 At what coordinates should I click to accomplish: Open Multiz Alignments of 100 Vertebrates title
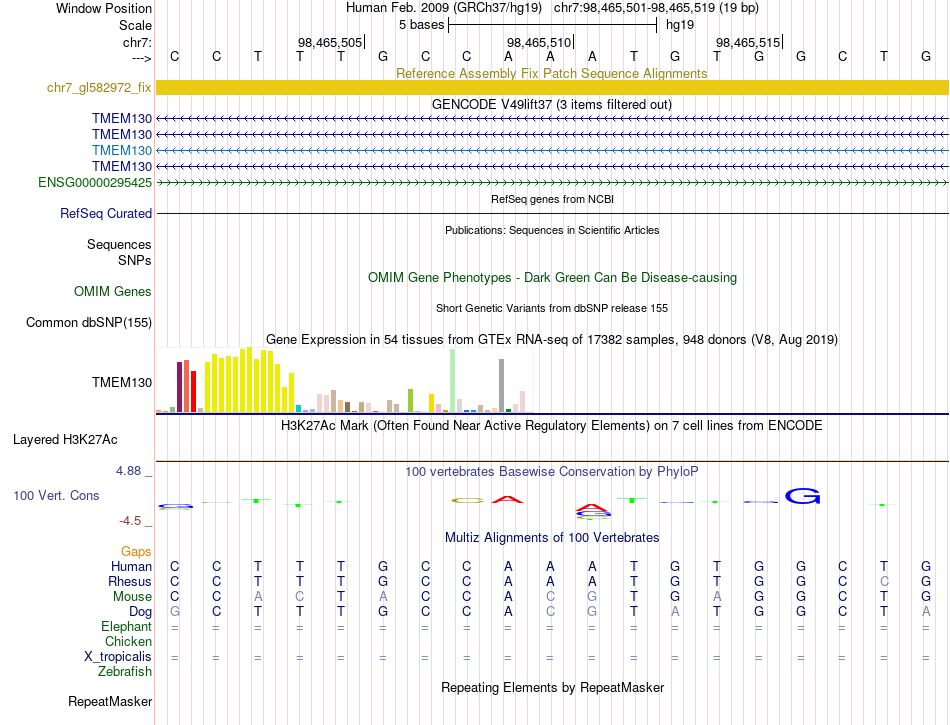552,538
